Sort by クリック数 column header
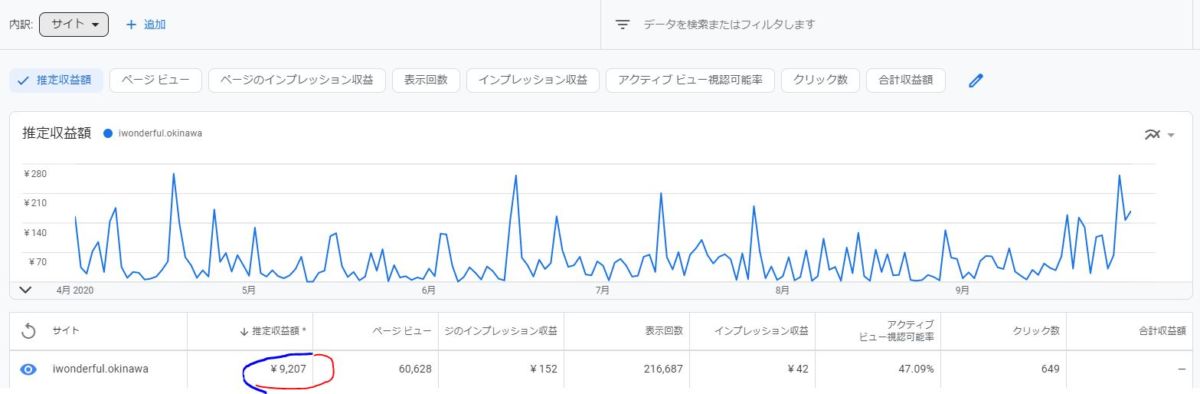Image resolution: width=1200 pixels, height=394 pixels. 1035,330
